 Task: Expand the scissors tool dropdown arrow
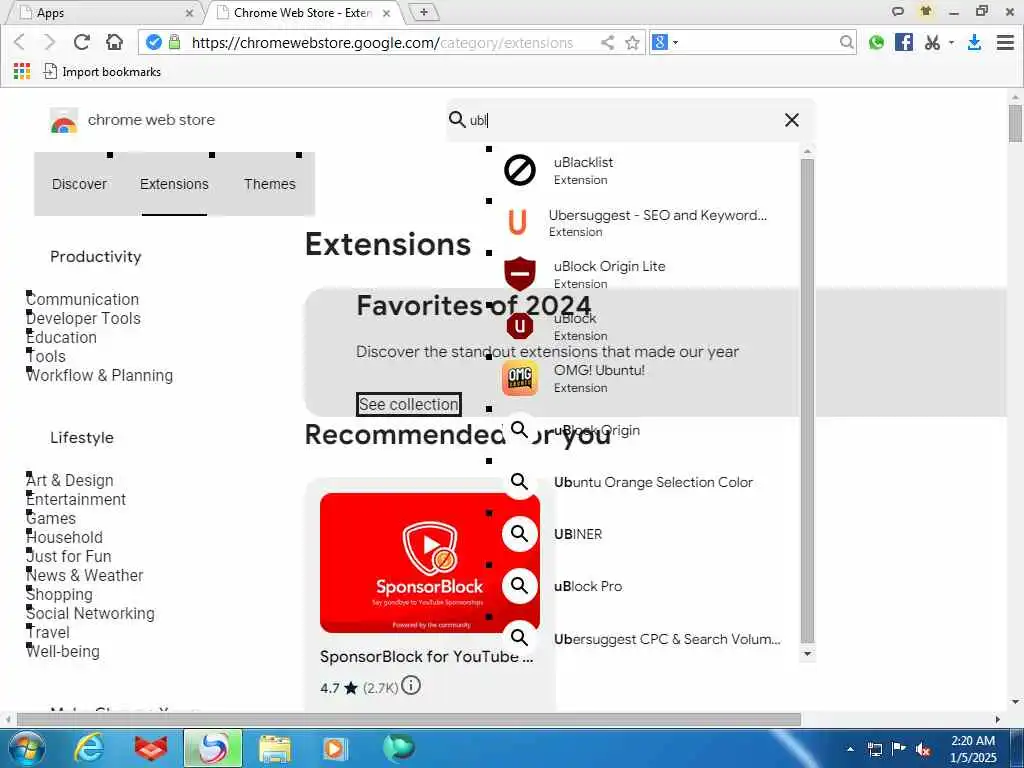952,42
